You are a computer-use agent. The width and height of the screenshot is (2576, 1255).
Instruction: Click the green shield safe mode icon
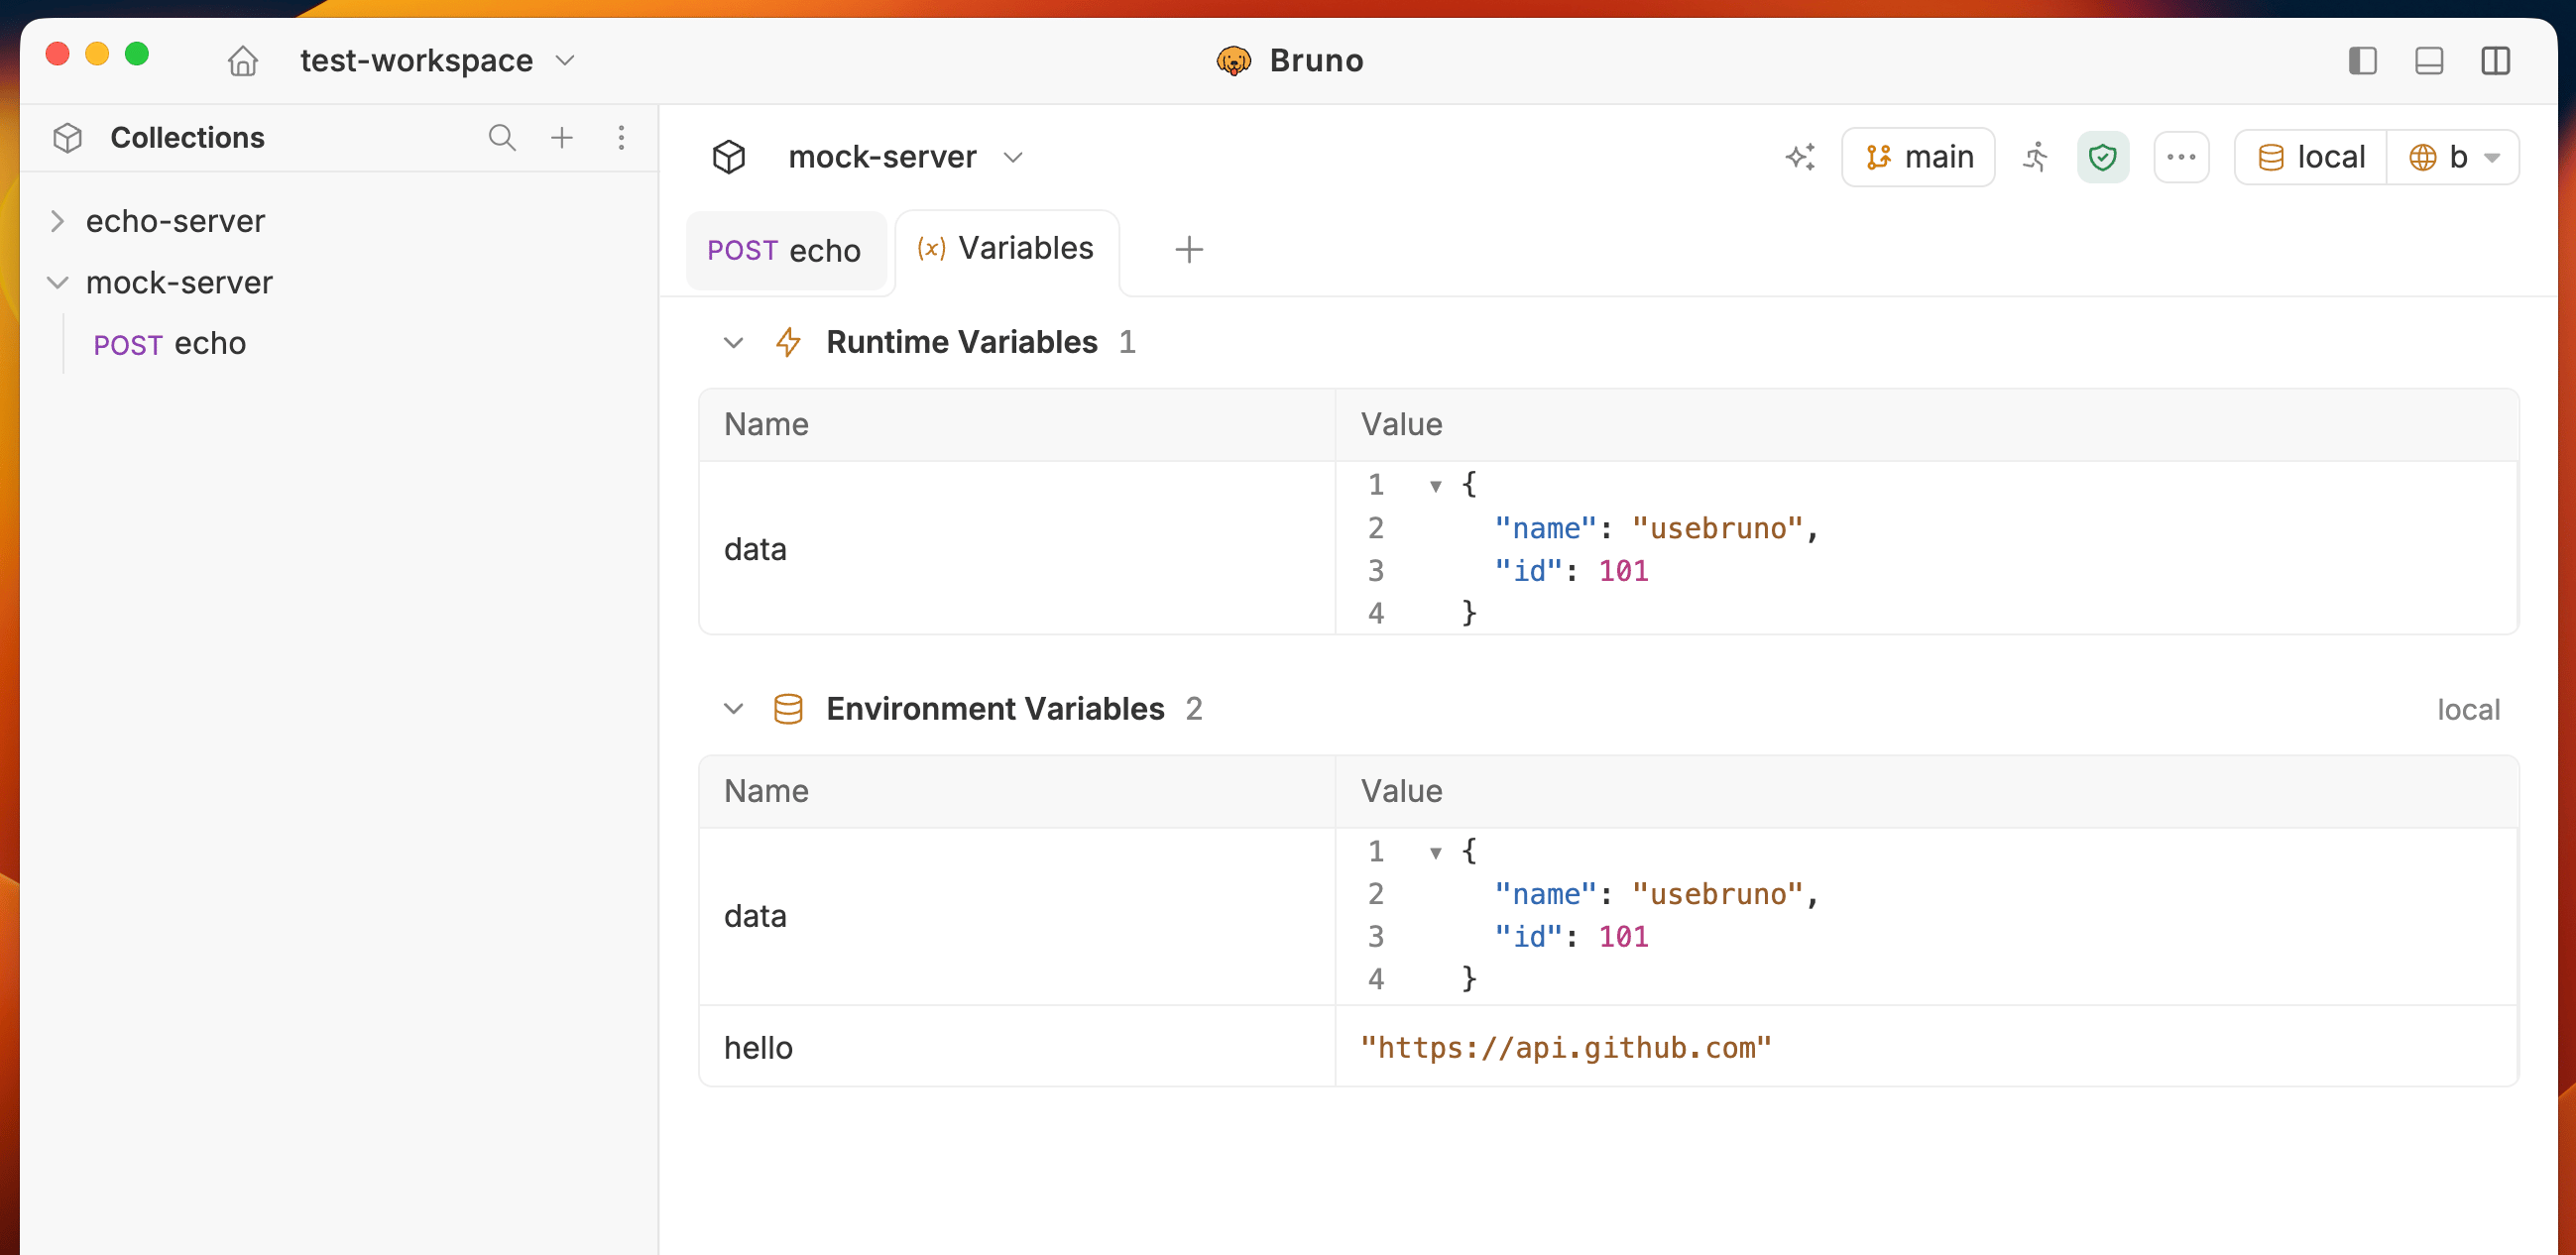2102,157
